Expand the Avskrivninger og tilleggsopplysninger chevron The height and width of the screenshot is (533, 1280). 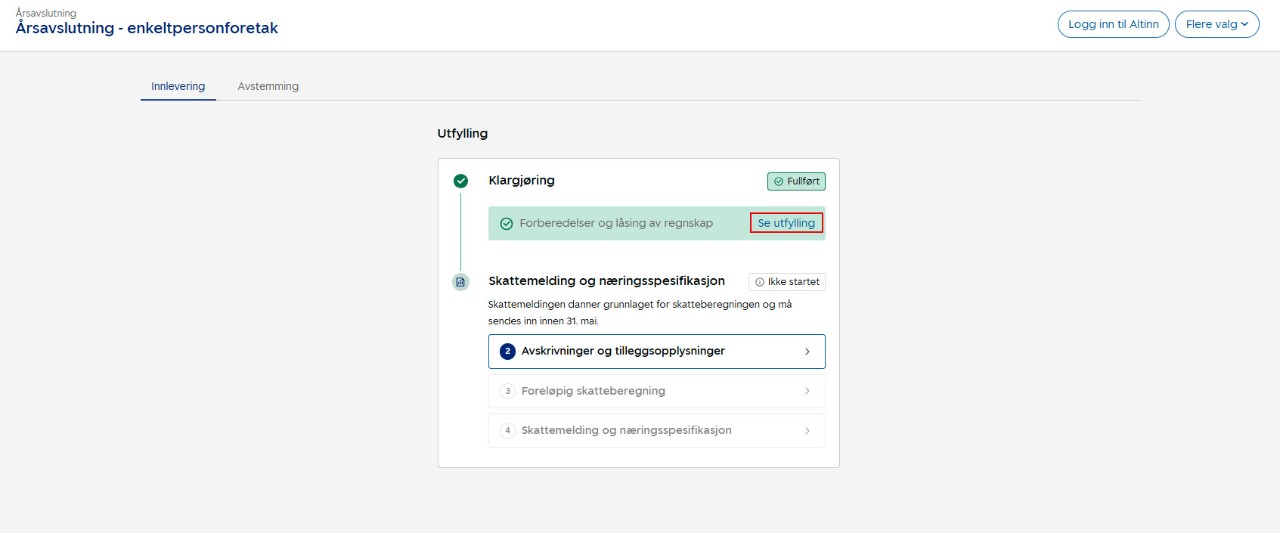coord(807,352)
